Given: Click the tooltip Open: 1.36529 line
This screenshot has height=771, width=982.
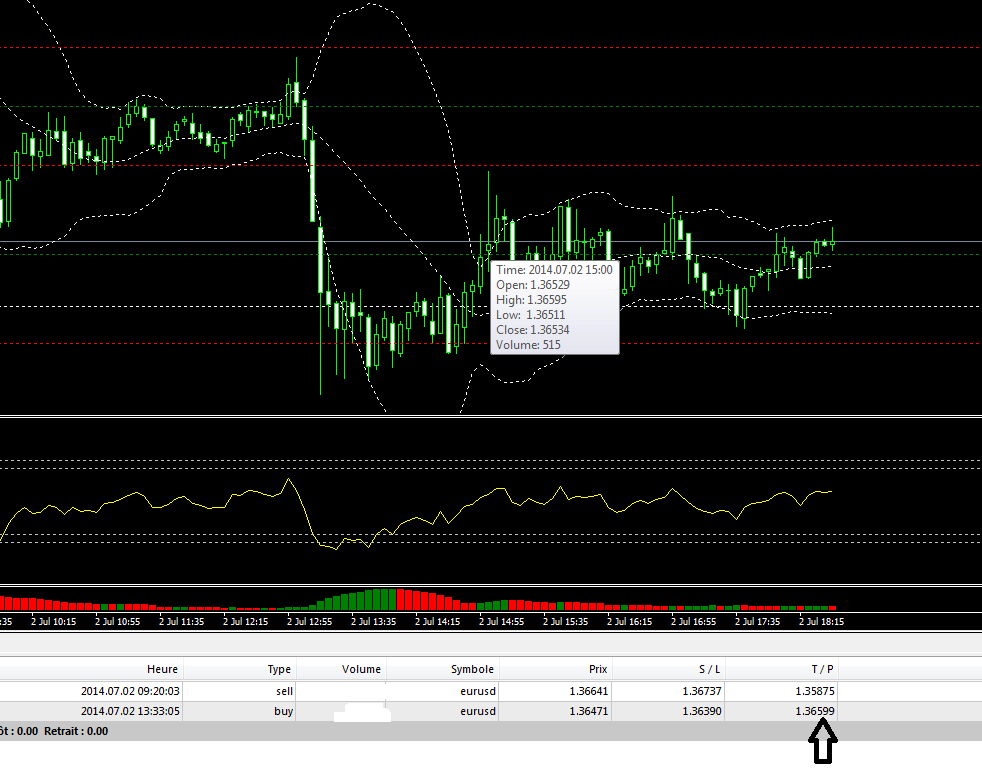Looking at the screenshot, I should (x=533, y=285).
